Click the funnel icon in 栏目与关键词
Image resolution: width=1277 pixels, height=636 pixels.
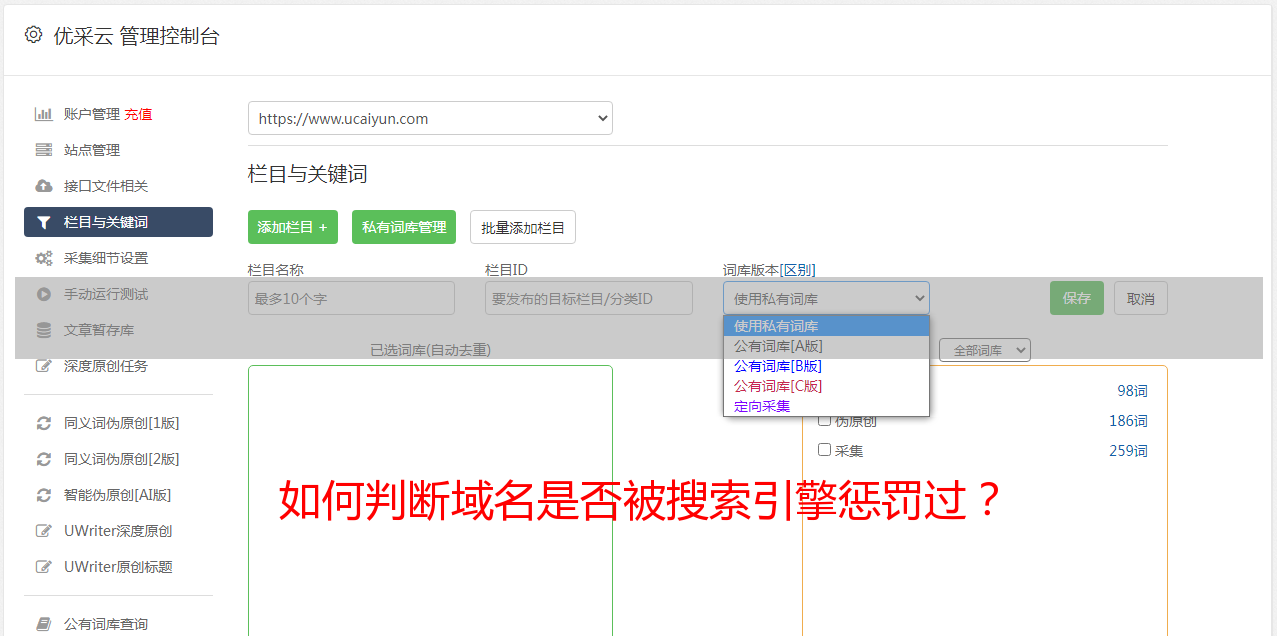pyautogui.click(x=44, y=222)
